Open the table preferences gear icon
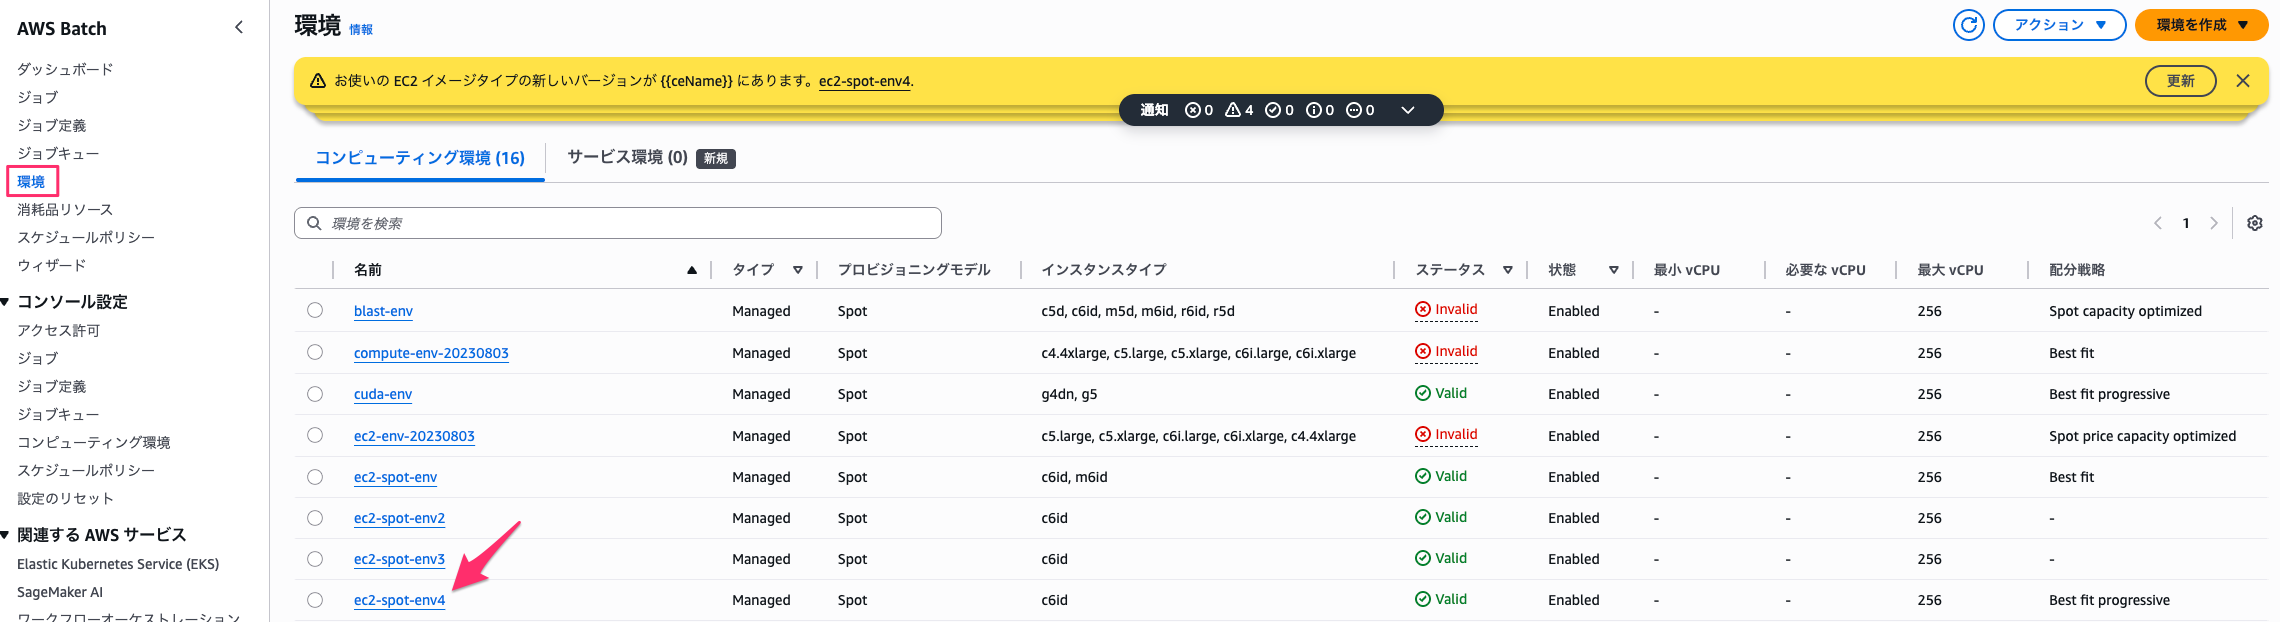2280x622 pixels. 2254,223
